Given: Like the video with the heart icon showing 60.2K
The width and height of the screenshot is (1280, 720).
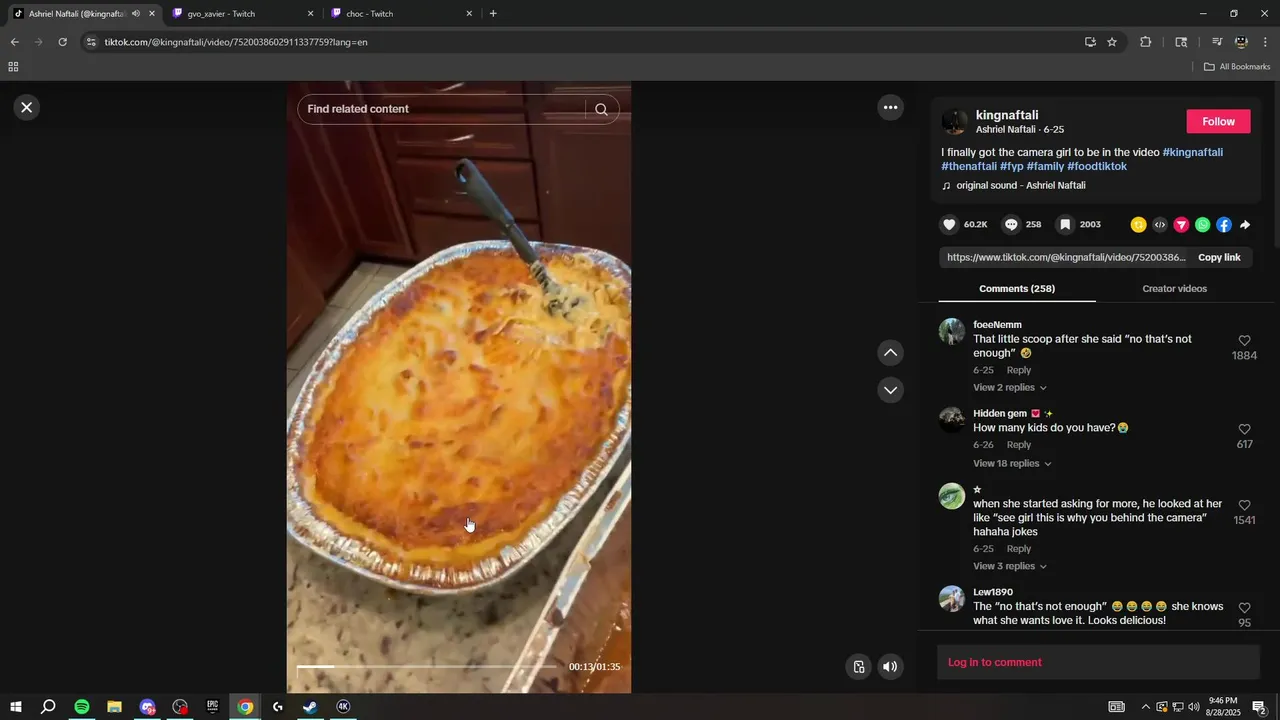Looking at the screenshot, I should 950,225.
